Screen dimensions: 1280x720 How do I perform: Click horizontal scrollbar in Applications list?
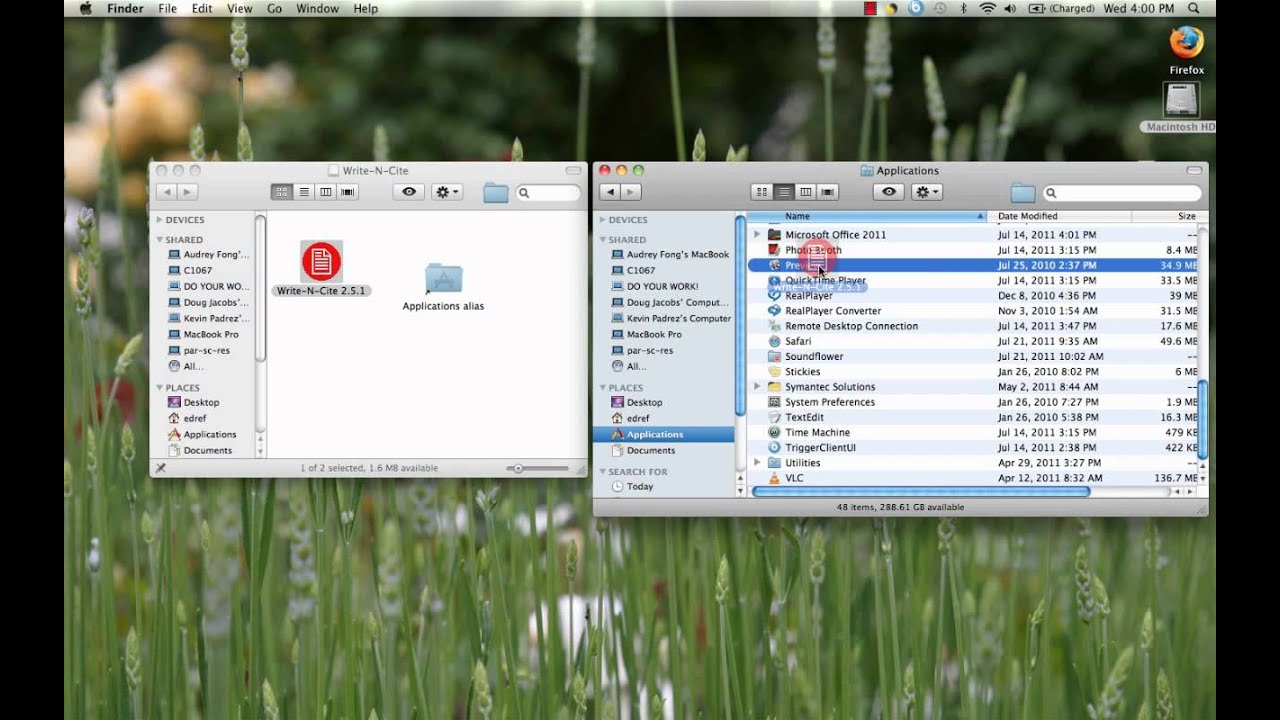click(x=920, y=491)
